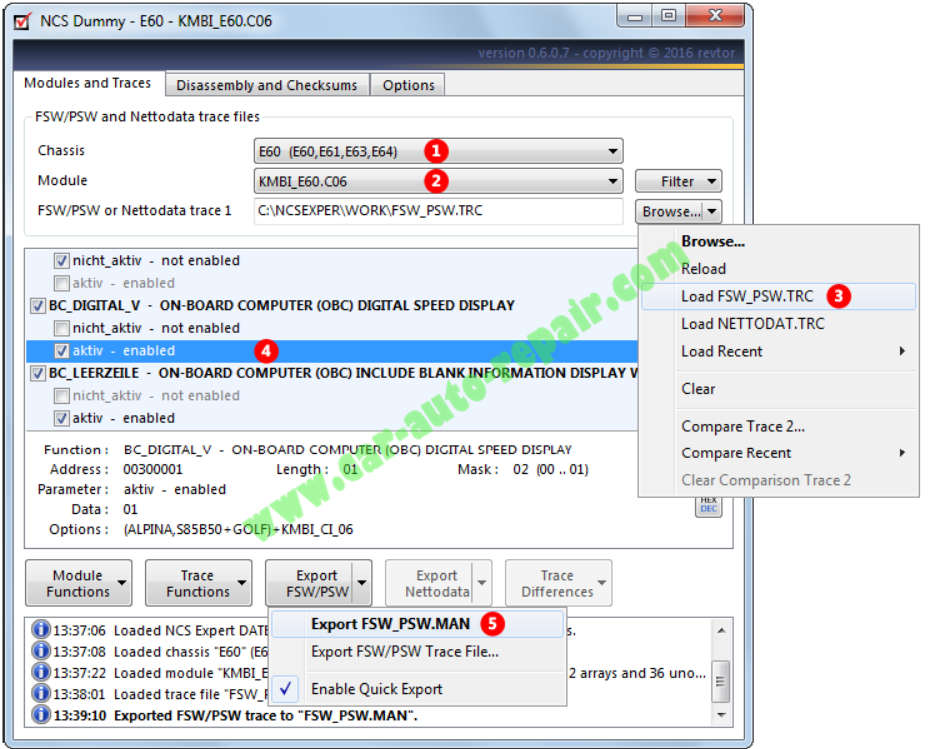928x749 pixels.
Task: Check the BC_DIGITAL_V function checkbox
Action: [x=38, y=306]
